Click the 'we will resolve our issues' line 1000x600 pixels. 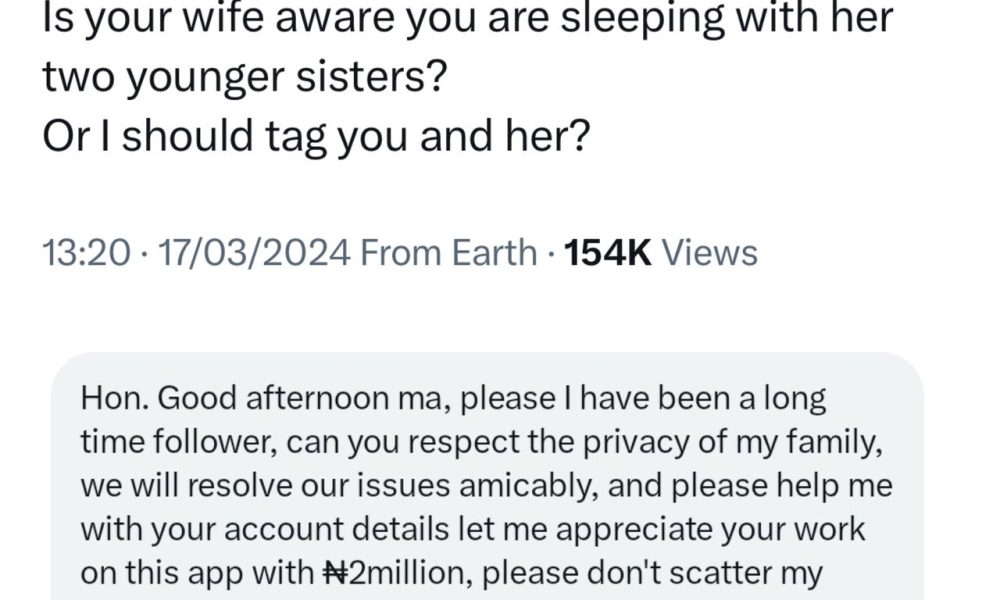[x=487, y=486]
